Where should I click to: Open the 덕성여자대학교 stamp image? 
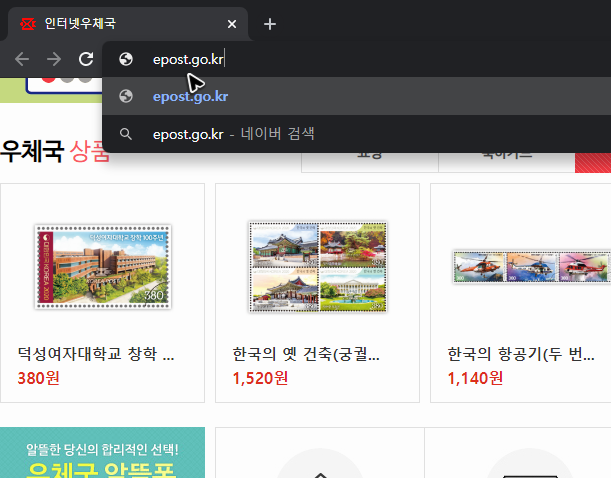[103, 267]
